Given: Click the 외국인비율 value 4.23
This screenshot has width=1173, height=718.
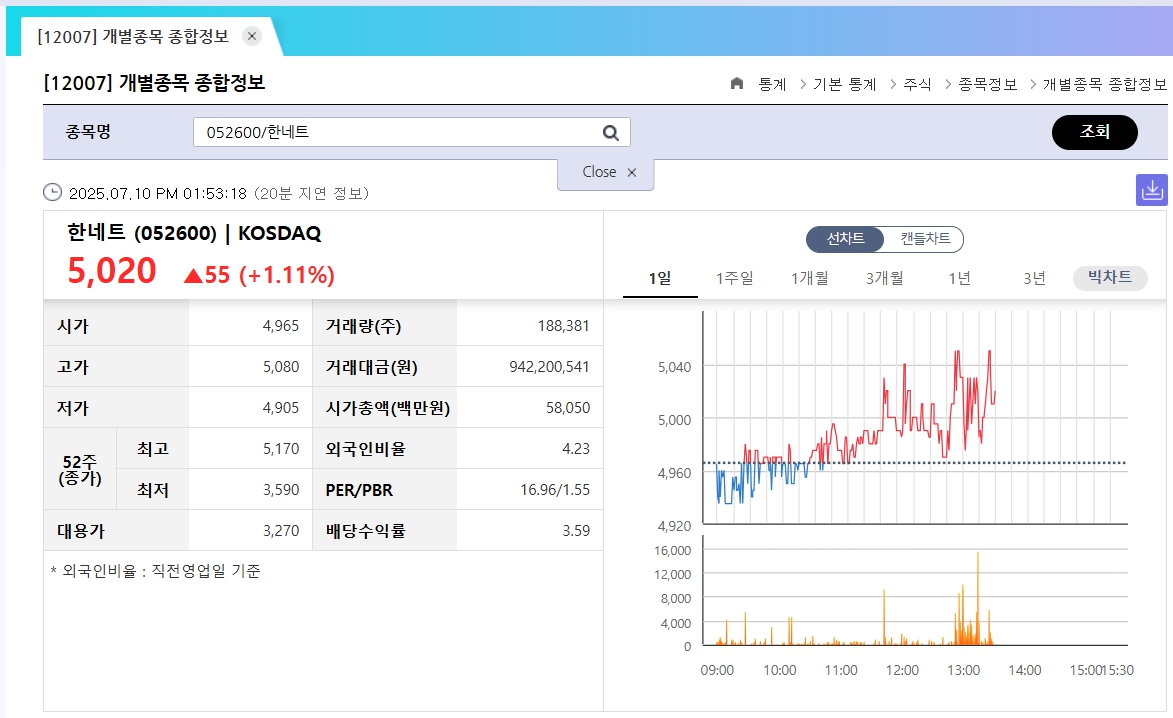Looking at the screenshot, I should coord(576,449).
